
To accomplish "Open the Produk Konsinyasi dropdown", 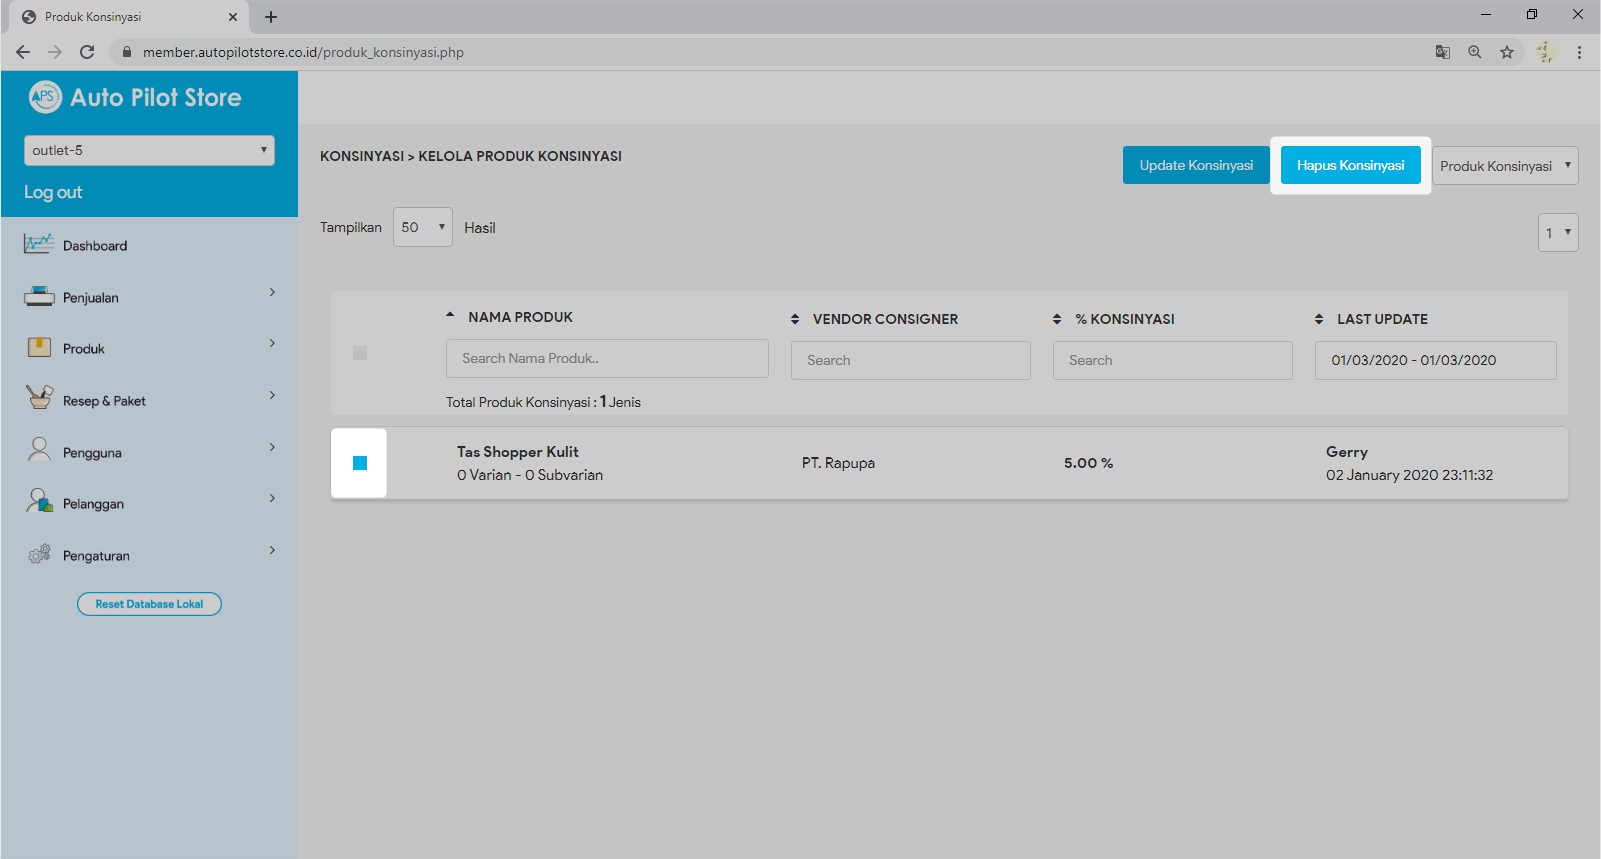I will [x=1505, y=166].
